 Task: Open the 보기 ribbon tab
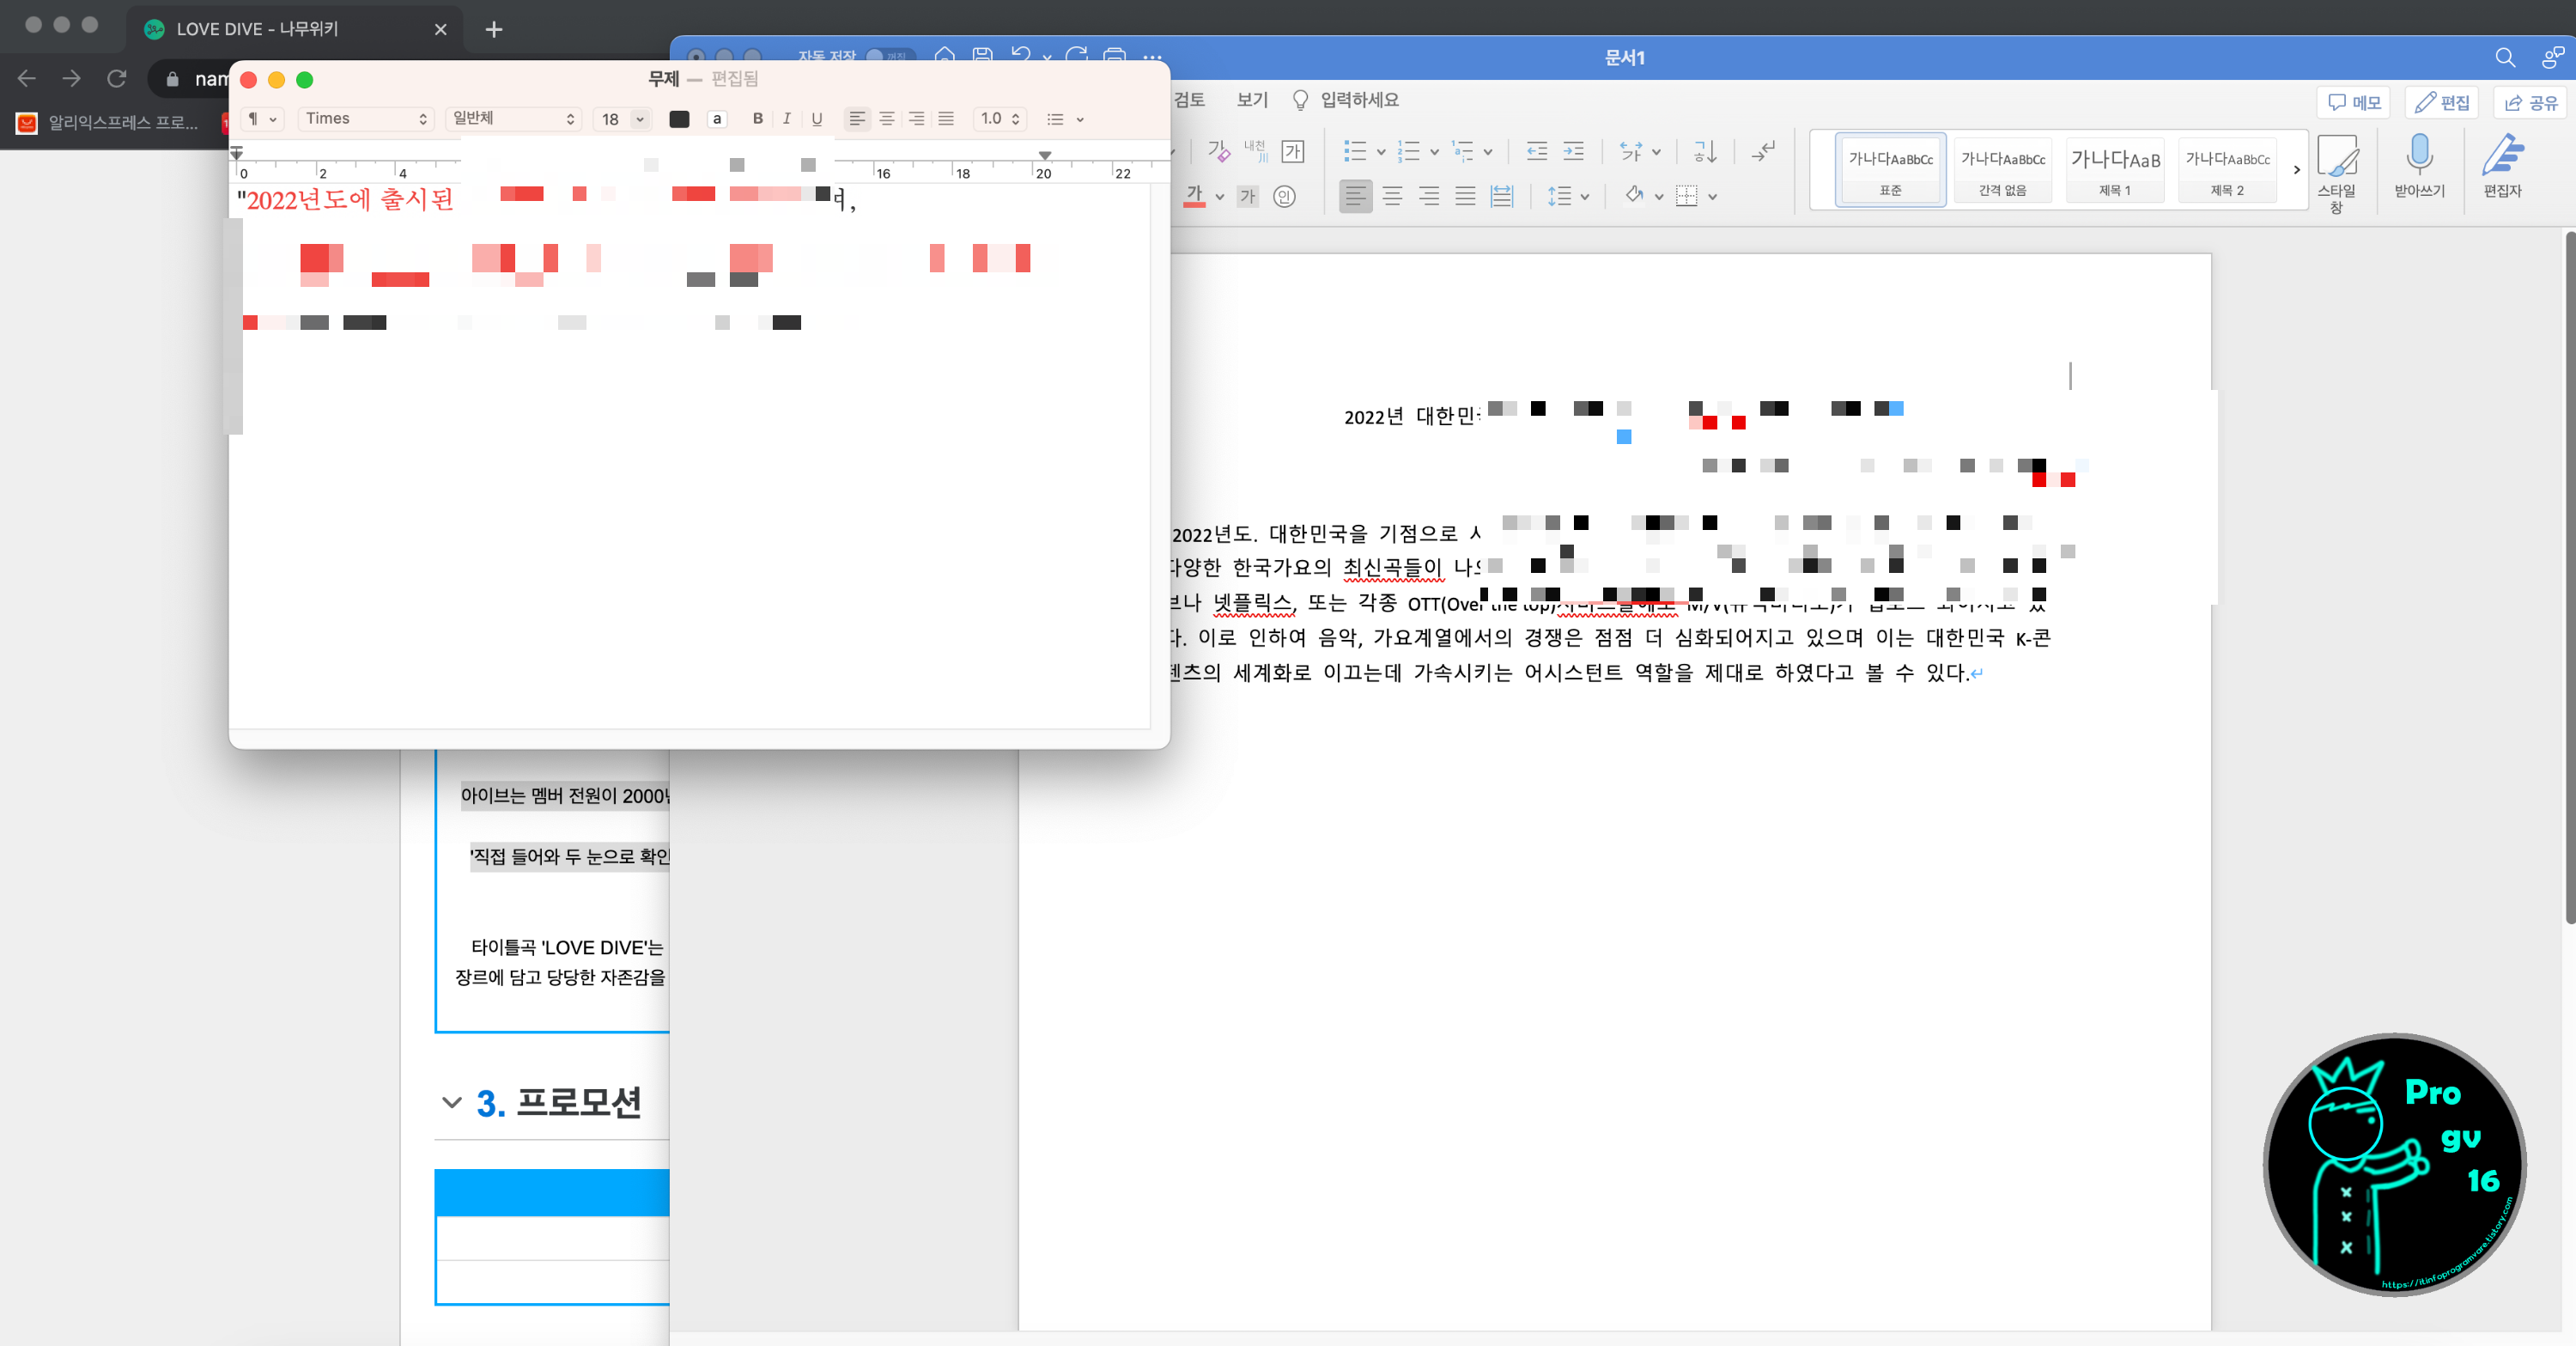(1251, 100)
